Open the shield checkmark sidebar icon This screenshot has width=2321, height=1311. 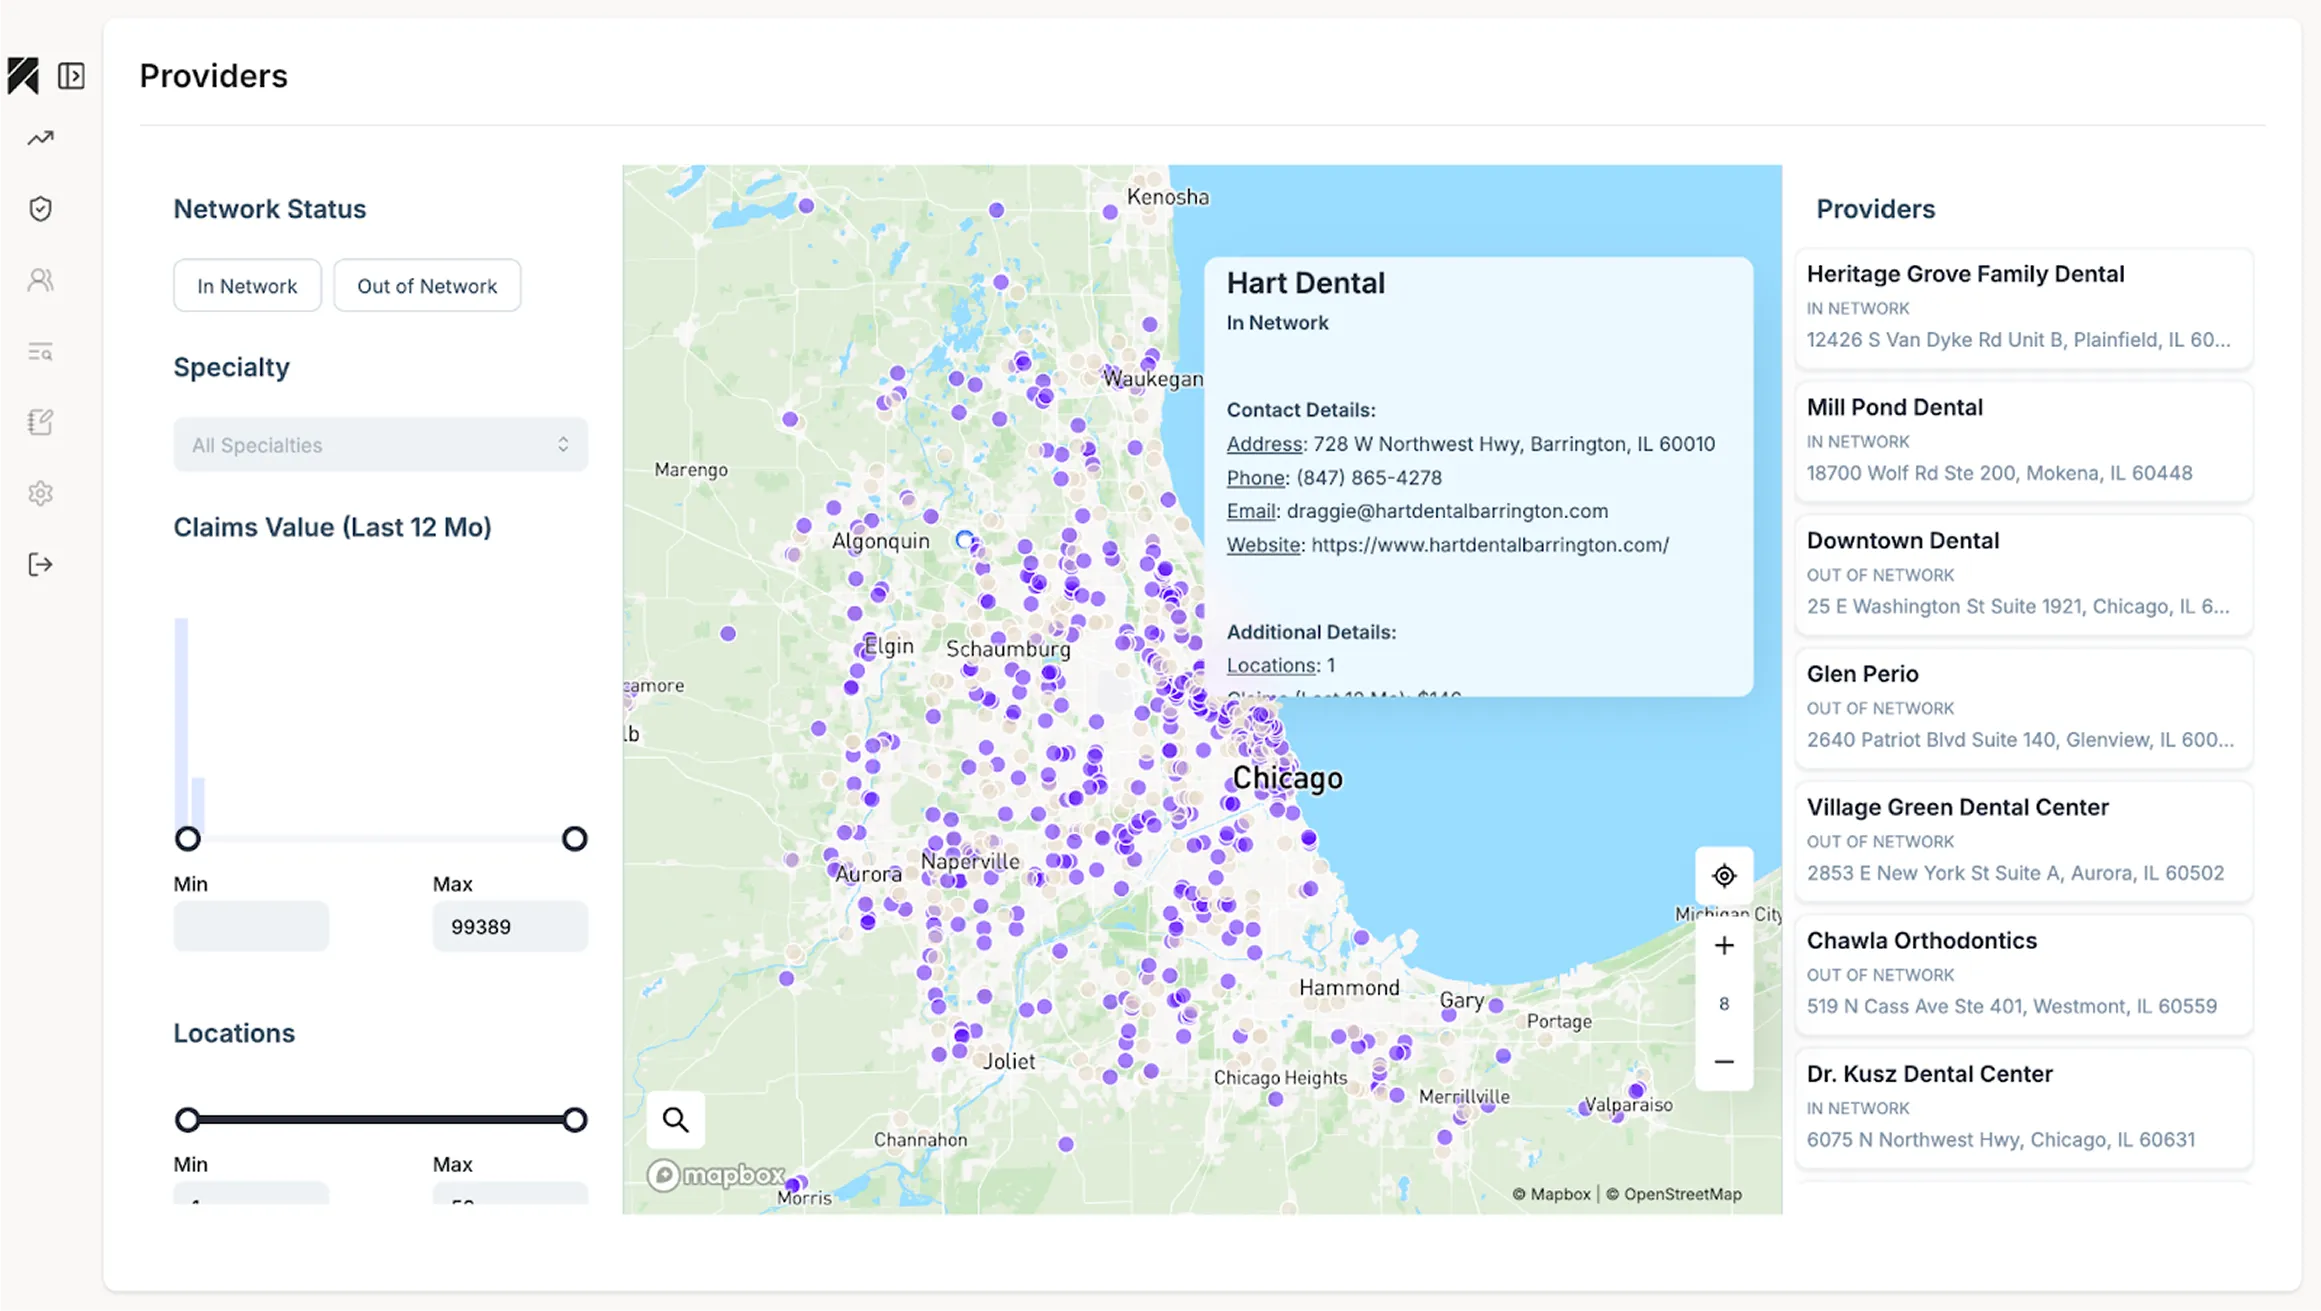point(40,209)
